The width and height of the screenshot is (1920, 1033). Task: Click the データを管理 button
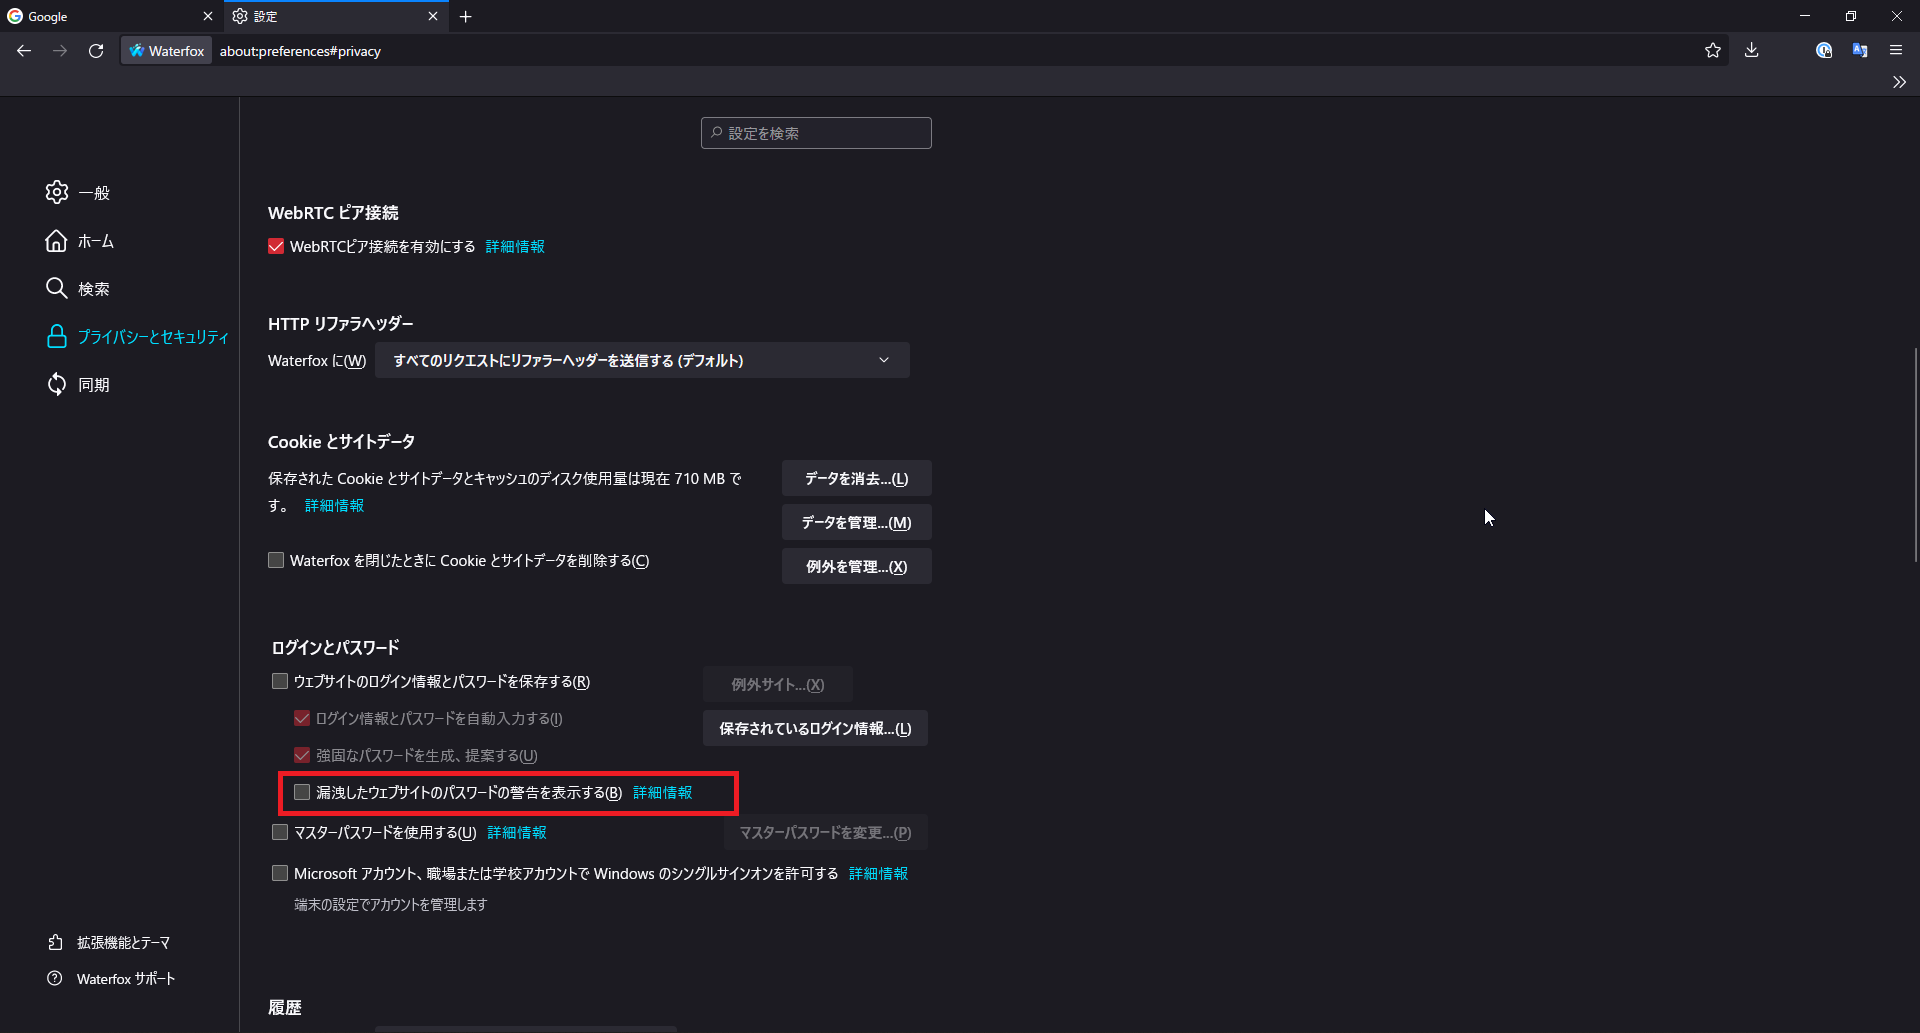pos(857,522)
